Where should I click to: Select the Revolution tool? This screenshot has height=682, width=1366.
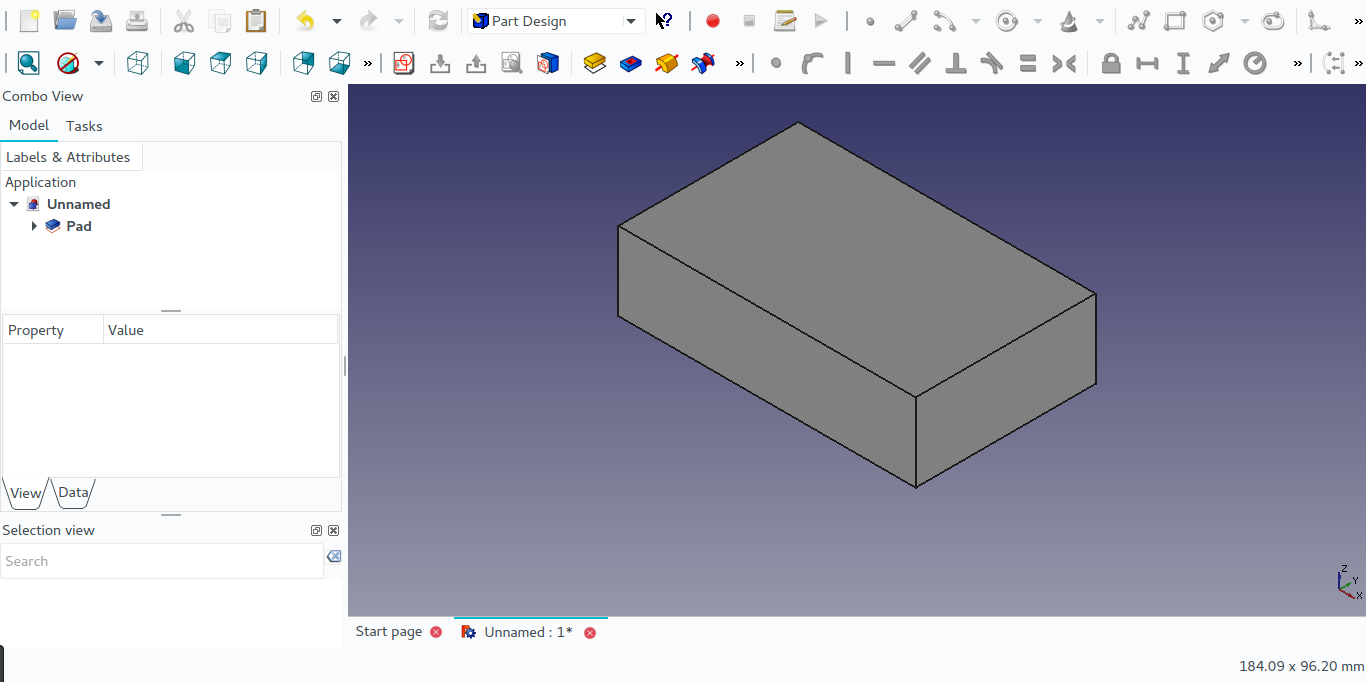[x=666, y=63]
